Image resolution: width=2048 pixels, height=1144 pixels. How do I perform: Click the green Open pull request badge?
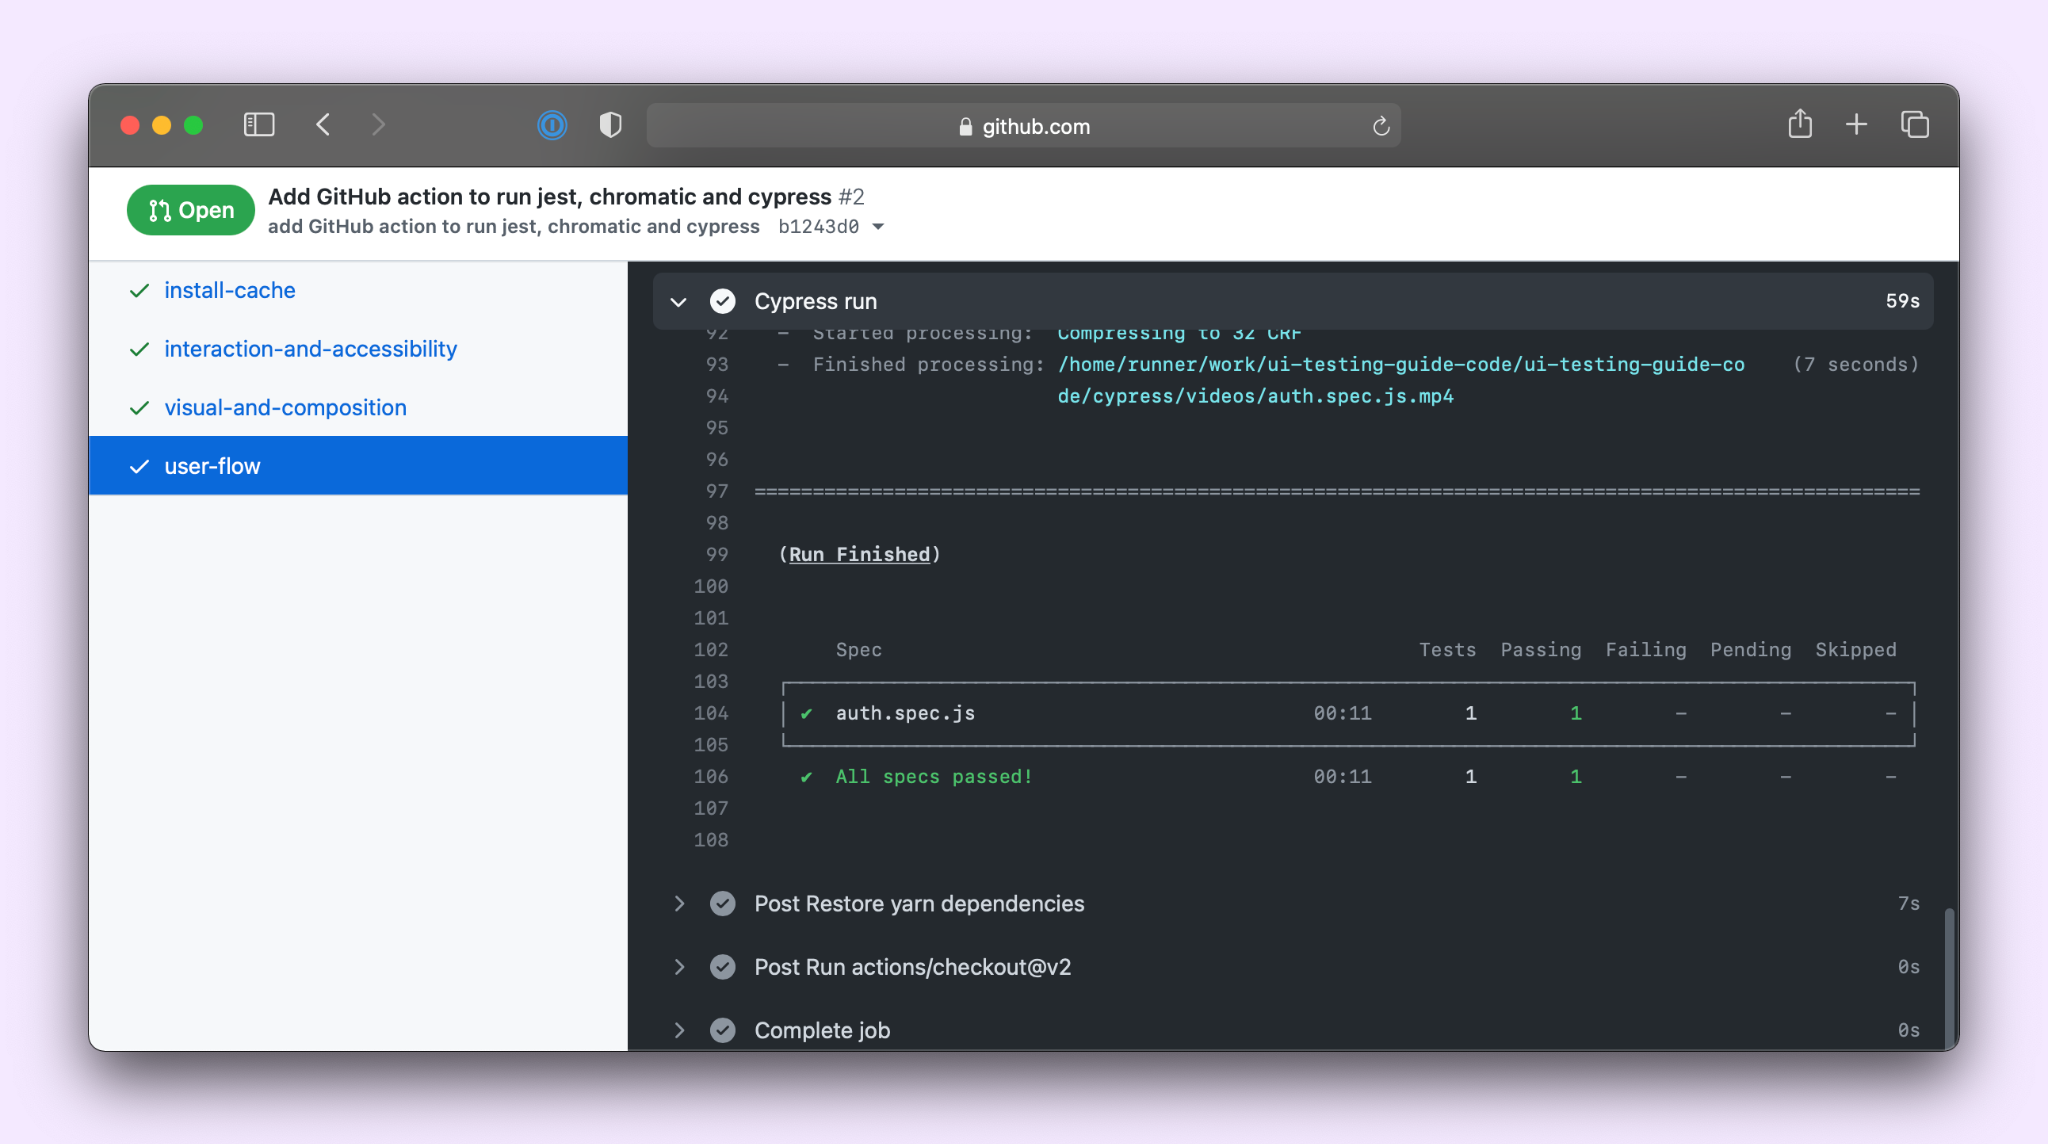191,210
